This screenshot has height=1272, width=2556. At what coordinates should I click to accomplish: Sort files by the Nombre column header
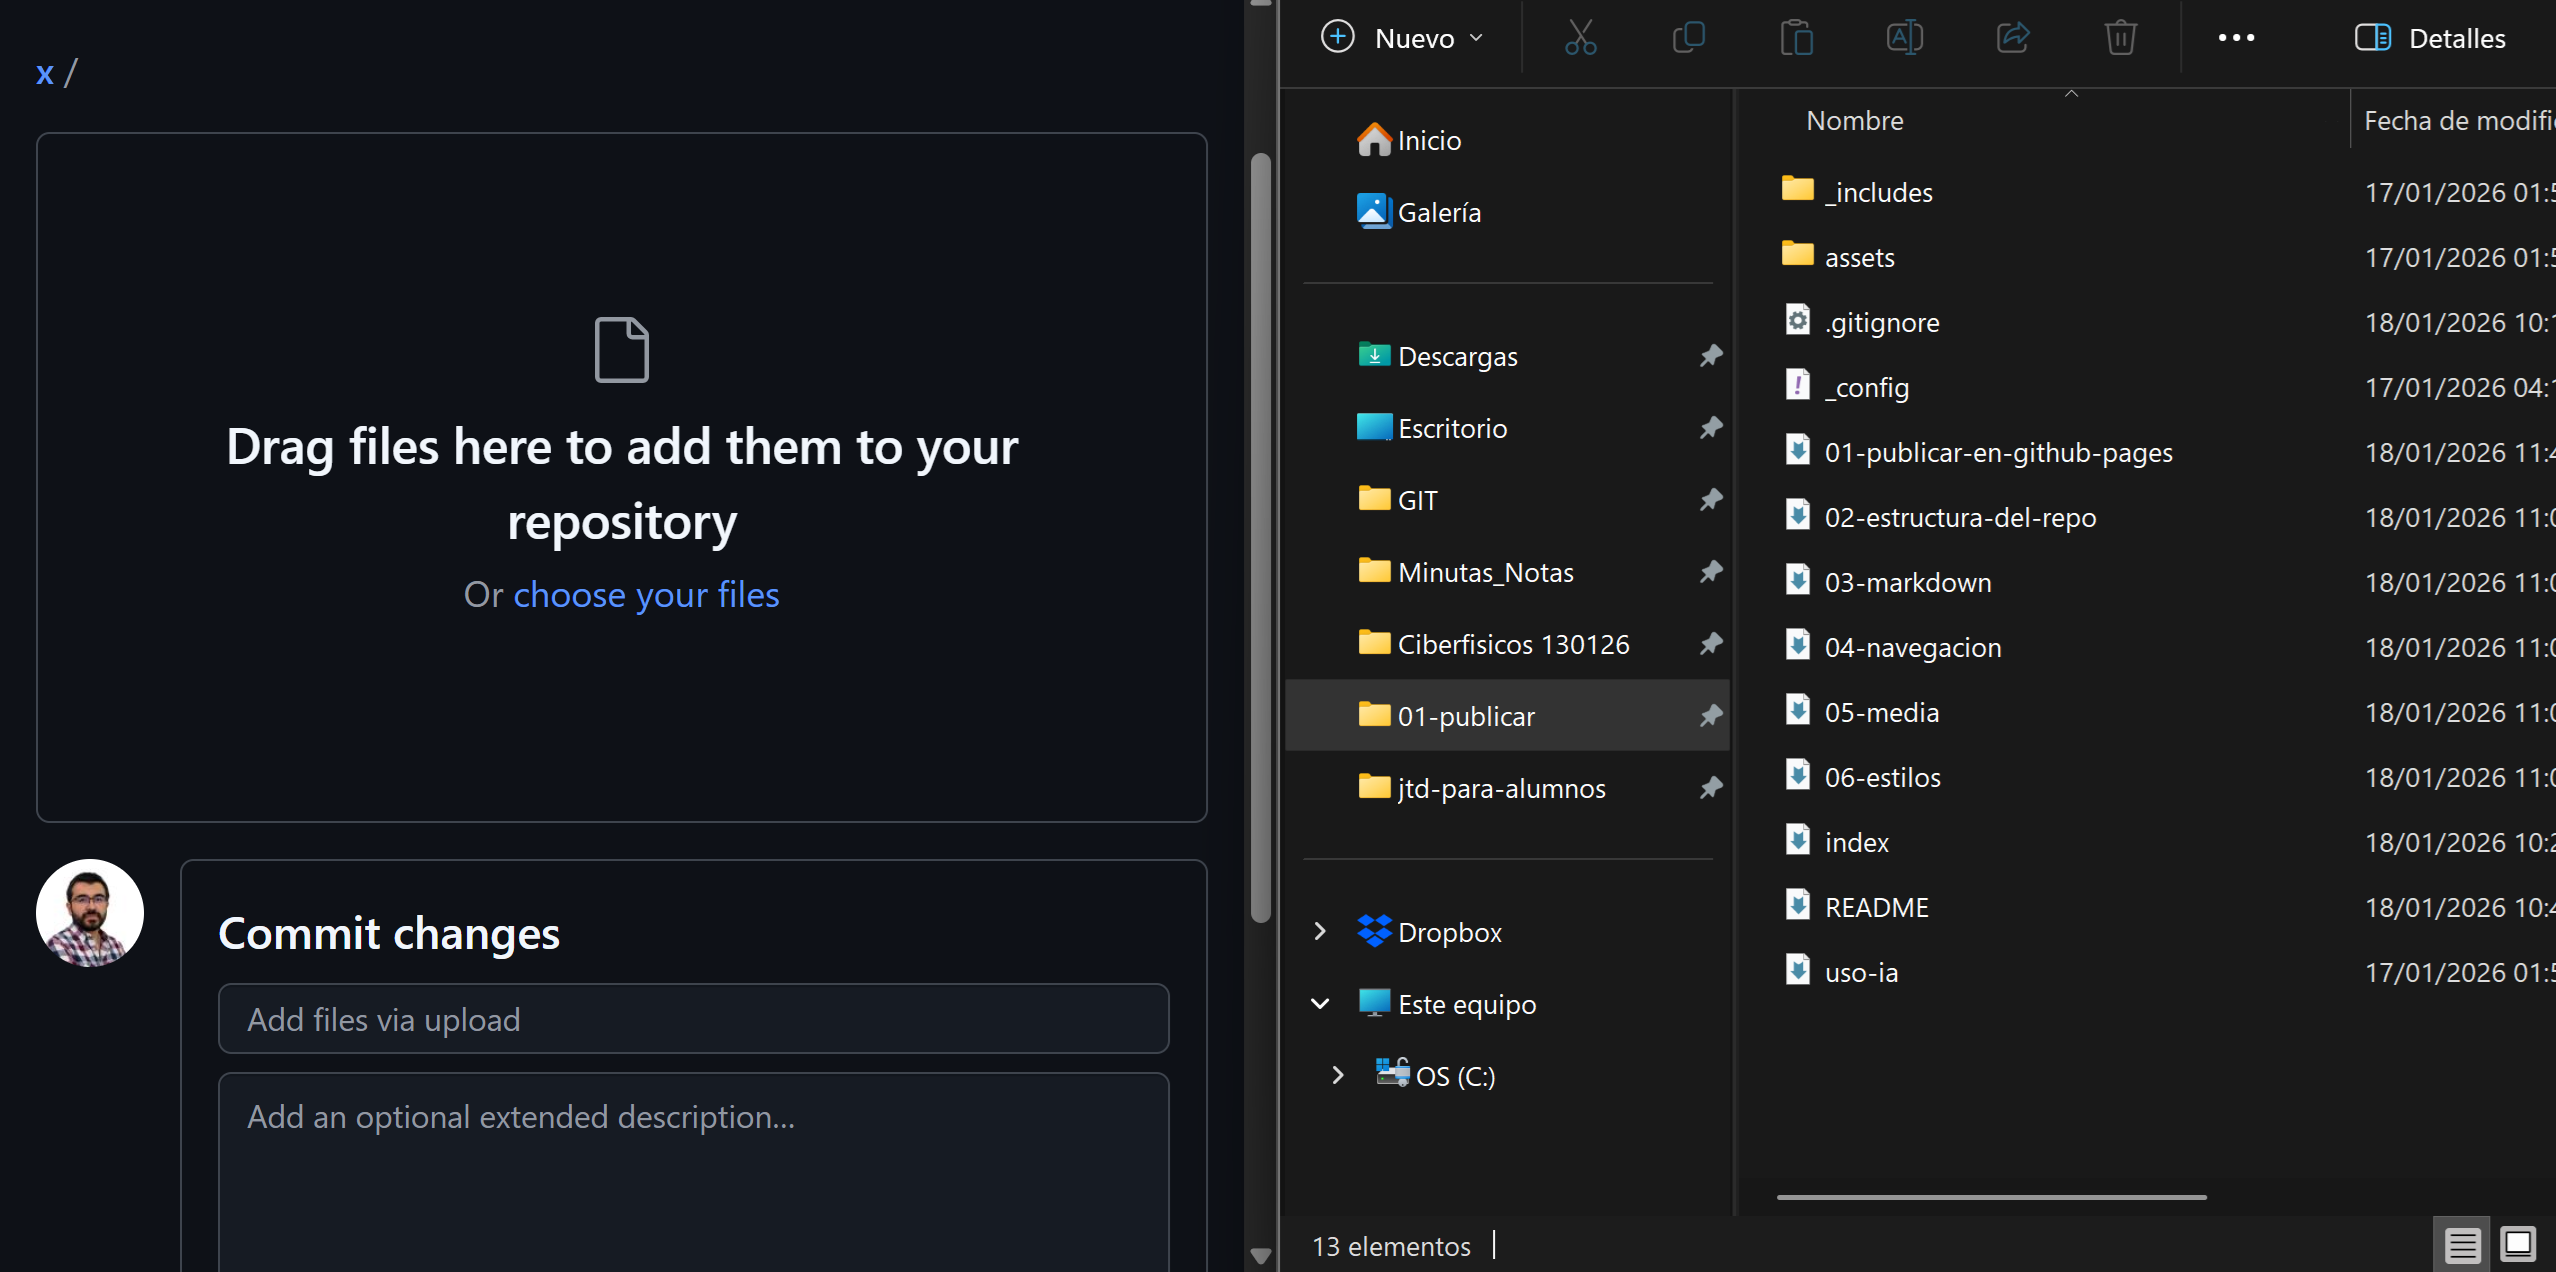1854,121
